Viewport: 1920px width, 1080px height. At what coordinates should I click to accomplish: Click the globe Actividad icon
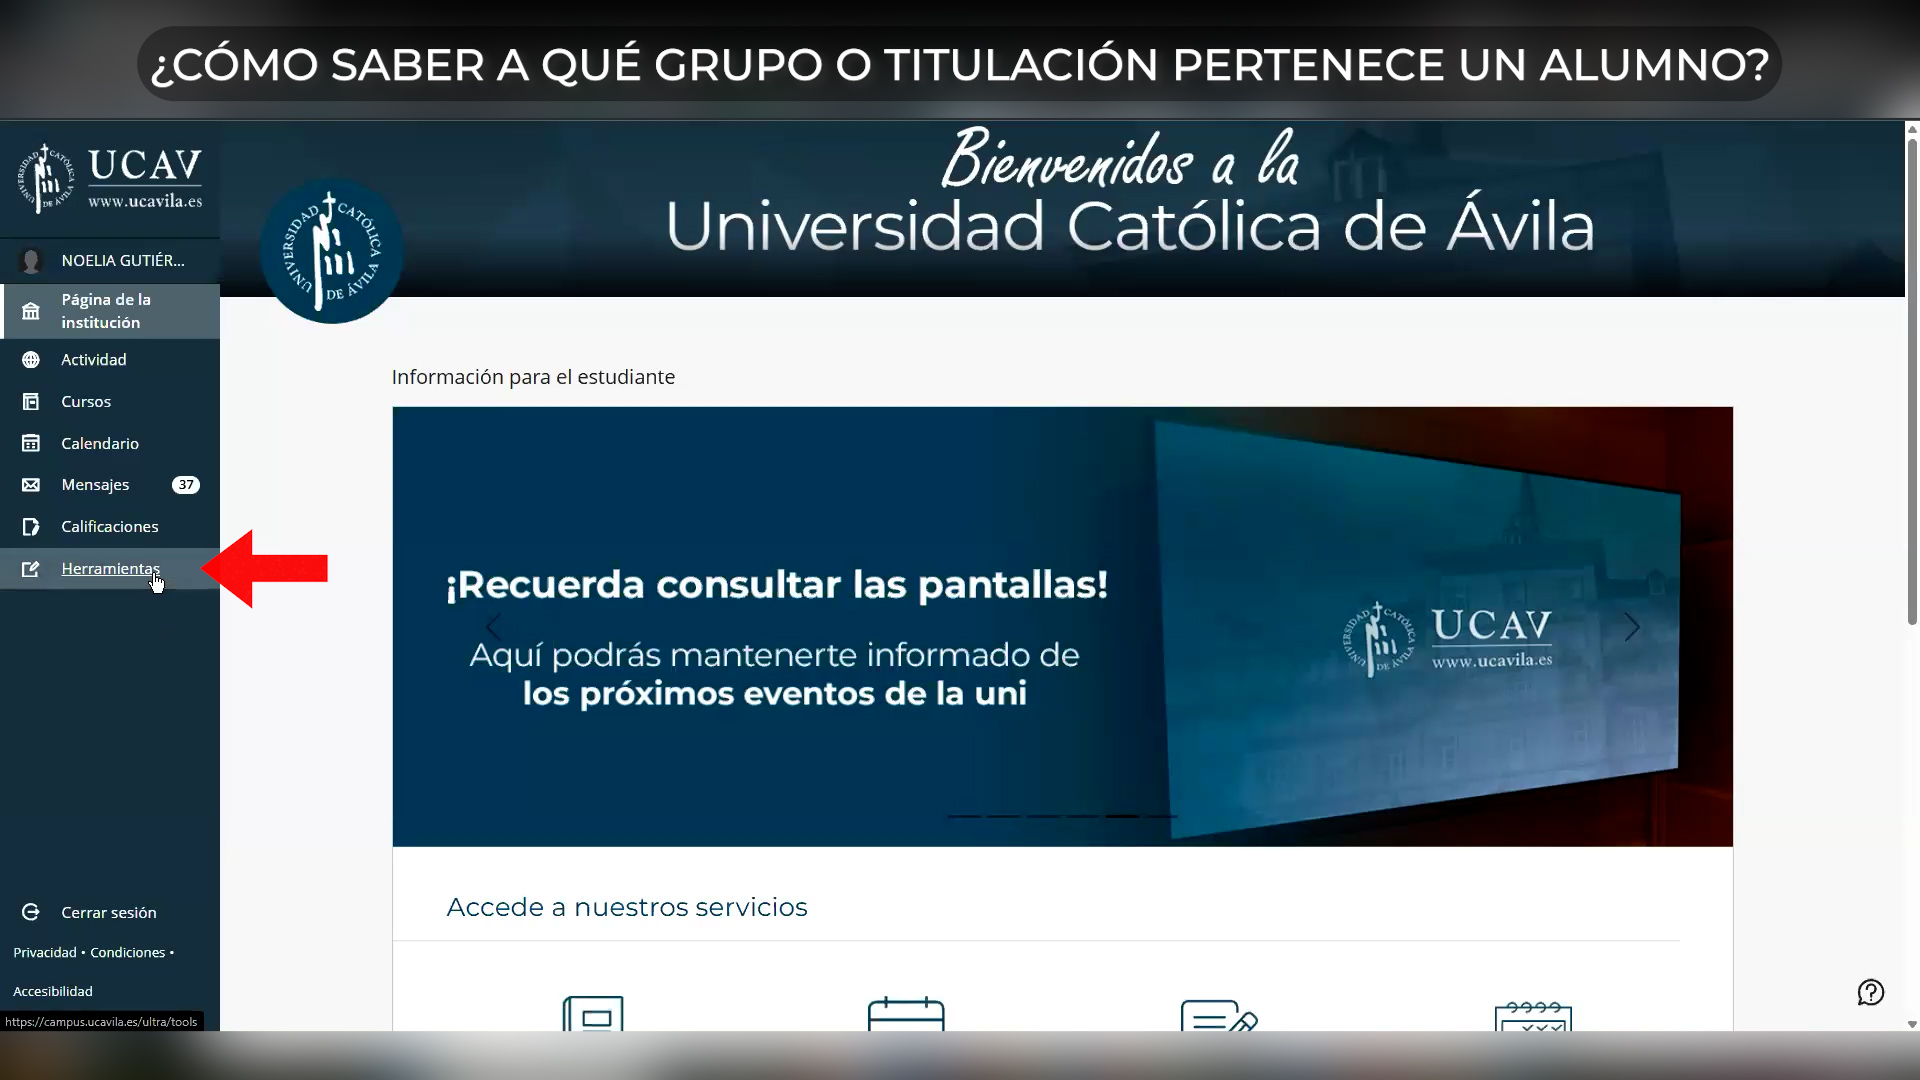pos(31,360)
